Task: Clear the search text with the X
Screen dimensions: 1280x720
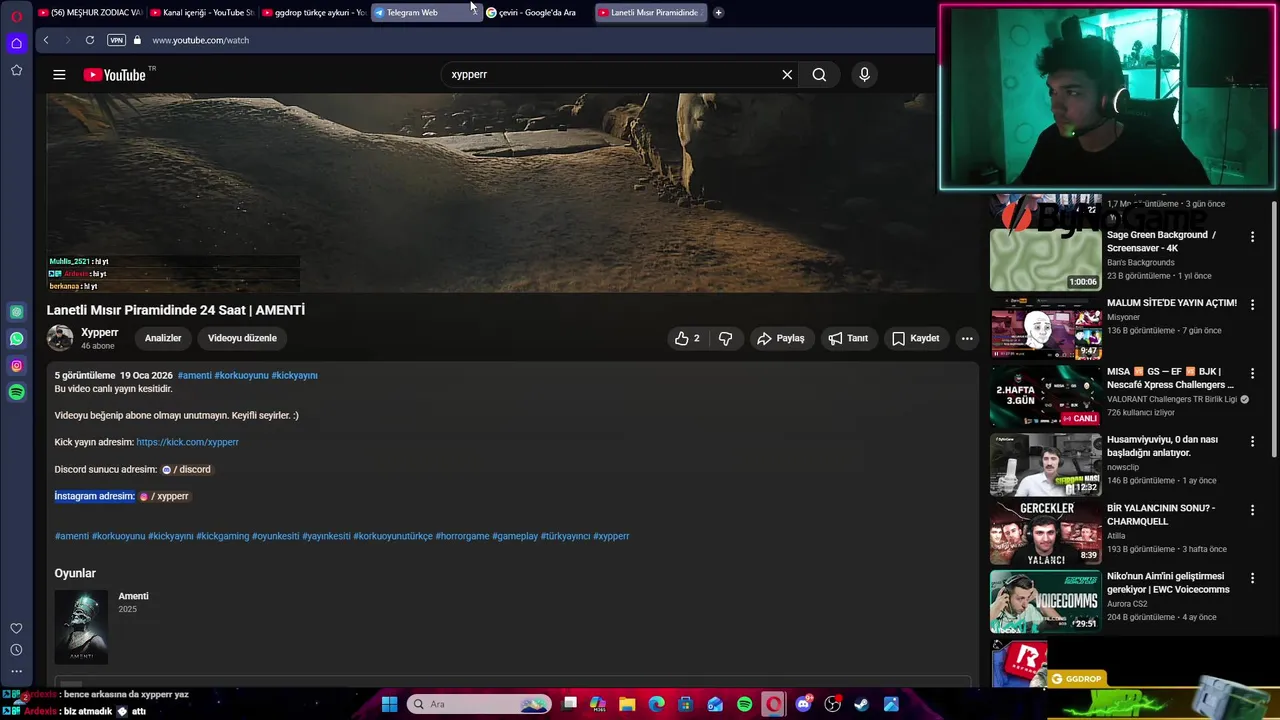Action: pyautogui.click(x=787, y=74)
